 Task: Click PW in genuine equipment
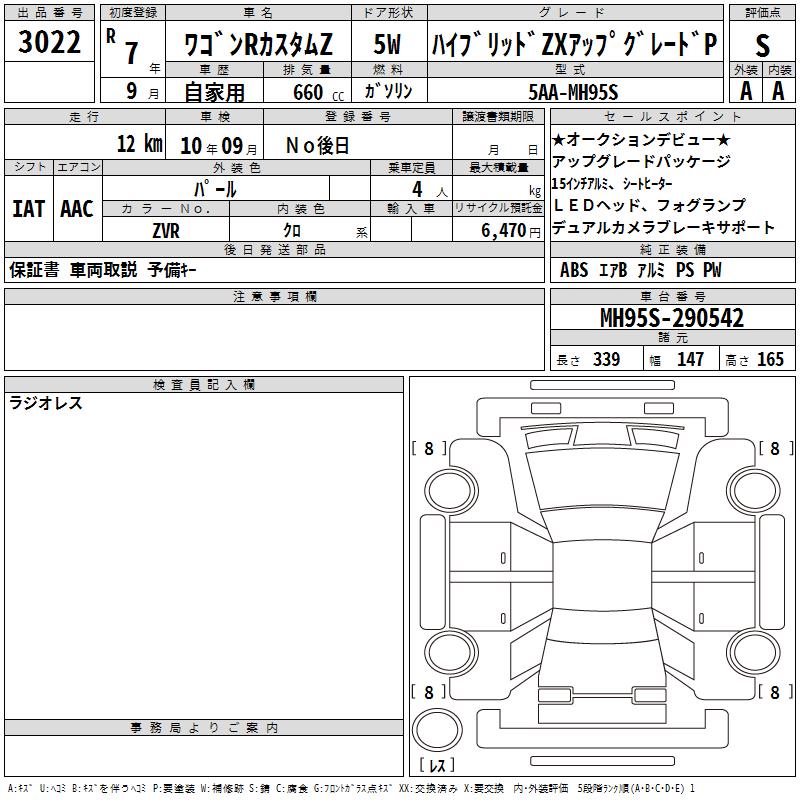(x=712, y=270)
